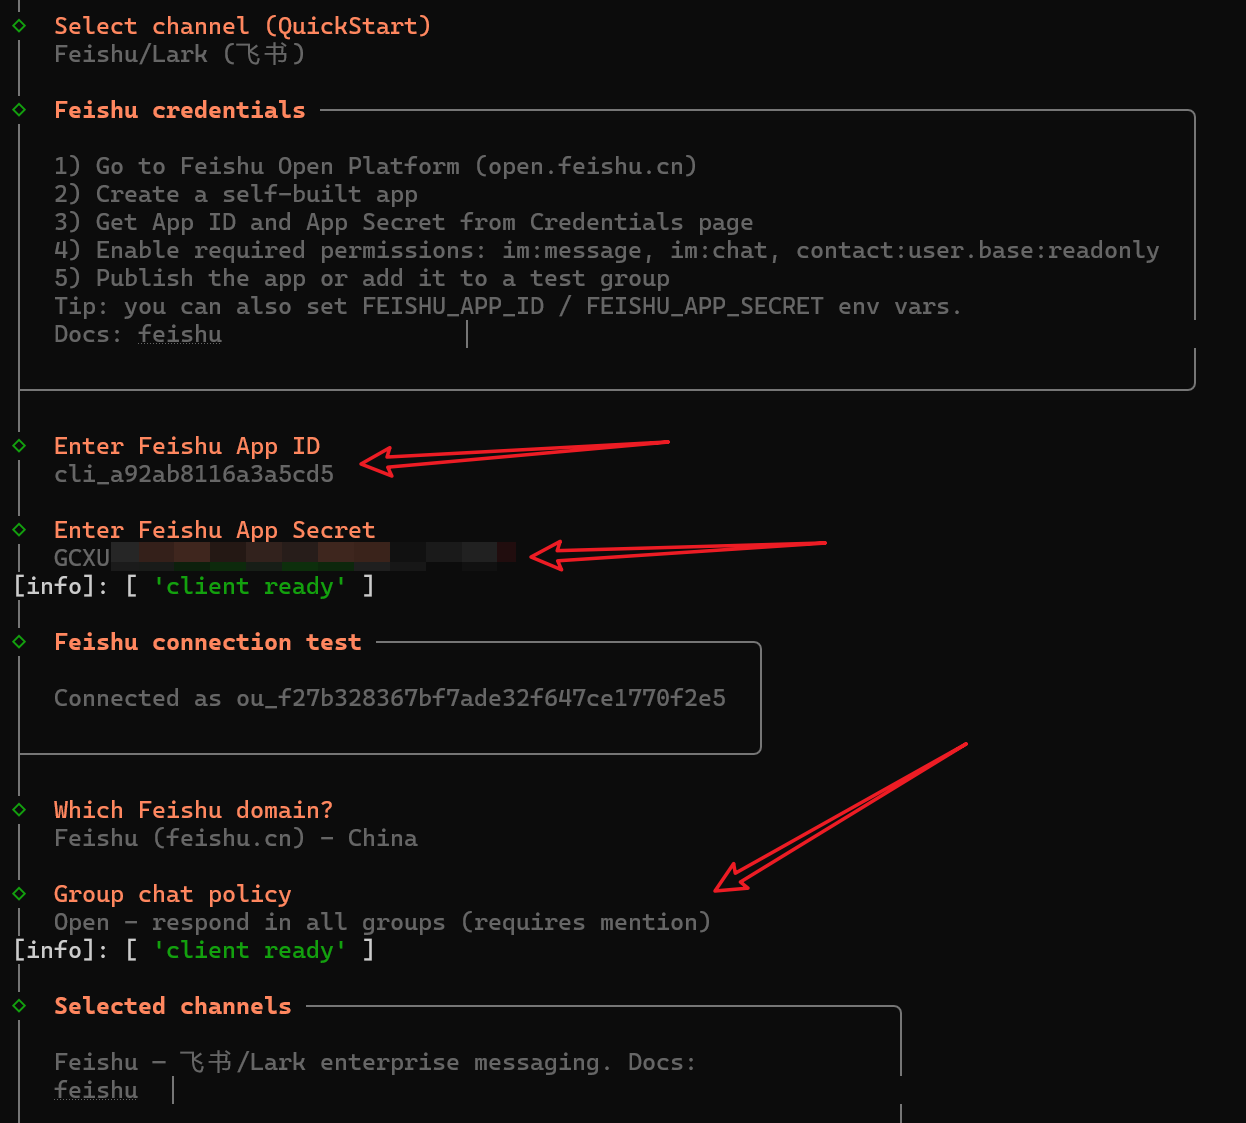
Task: Click the diamond beside Enter Feishu App Secret
Action: tap(19, 530)
